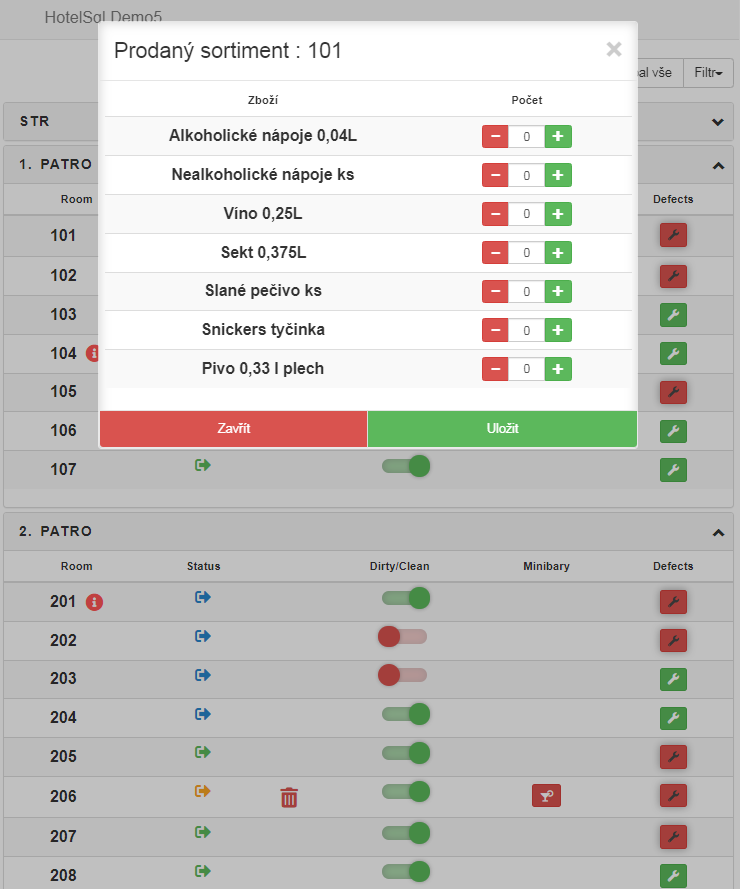Close the Prodaný sortiment dialog with X

614,49
